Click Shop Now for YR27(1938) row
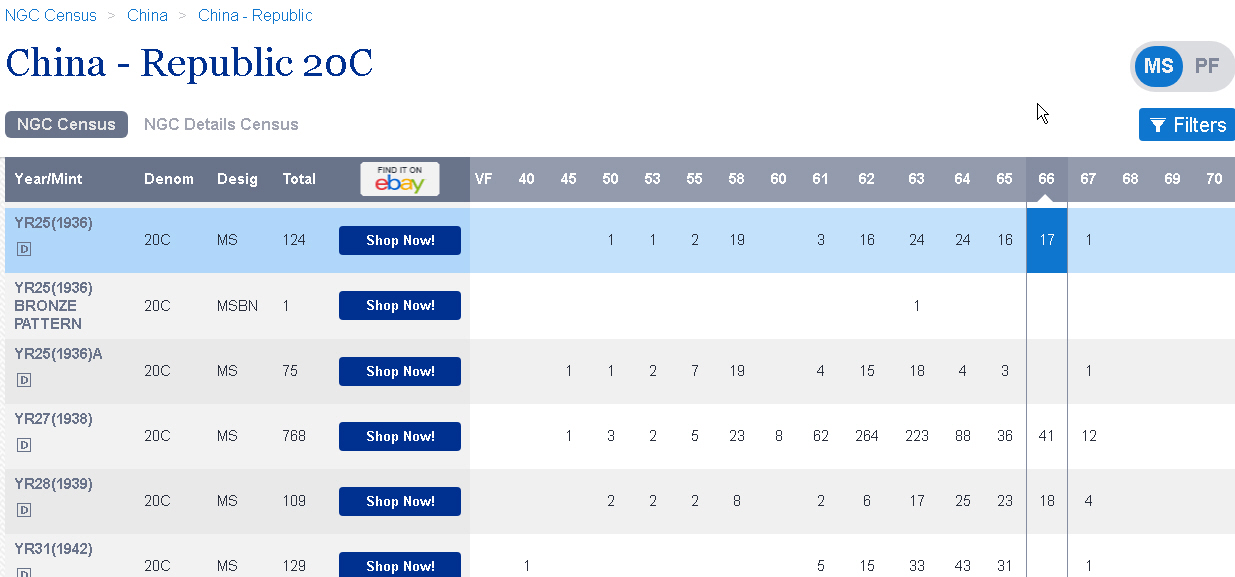The height and width of the screenshot is (577, 1235). 400,436
